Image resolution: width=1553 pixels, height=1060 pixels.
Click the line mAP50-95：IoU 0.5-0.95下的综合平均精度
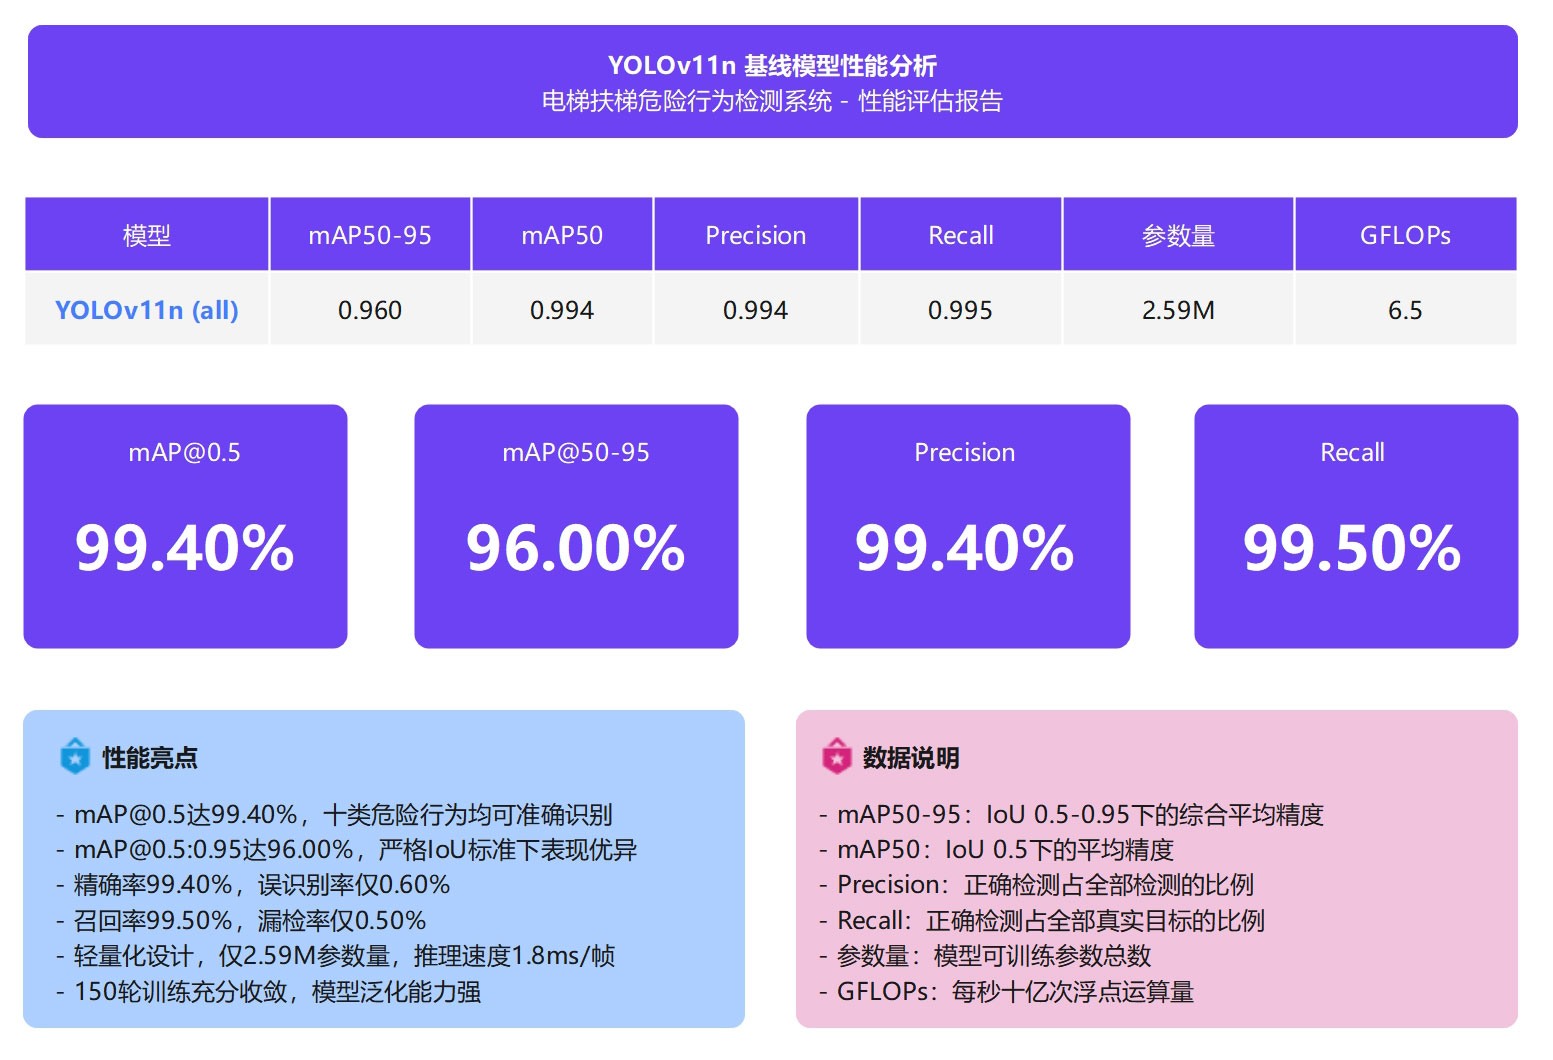point(1071,815)
